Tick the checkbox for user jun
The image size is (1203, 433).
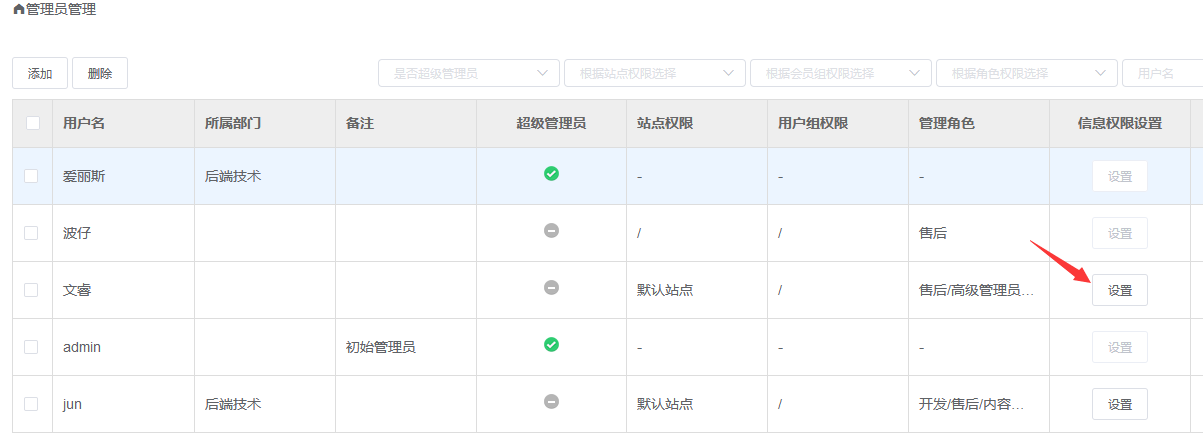point(31,404)
